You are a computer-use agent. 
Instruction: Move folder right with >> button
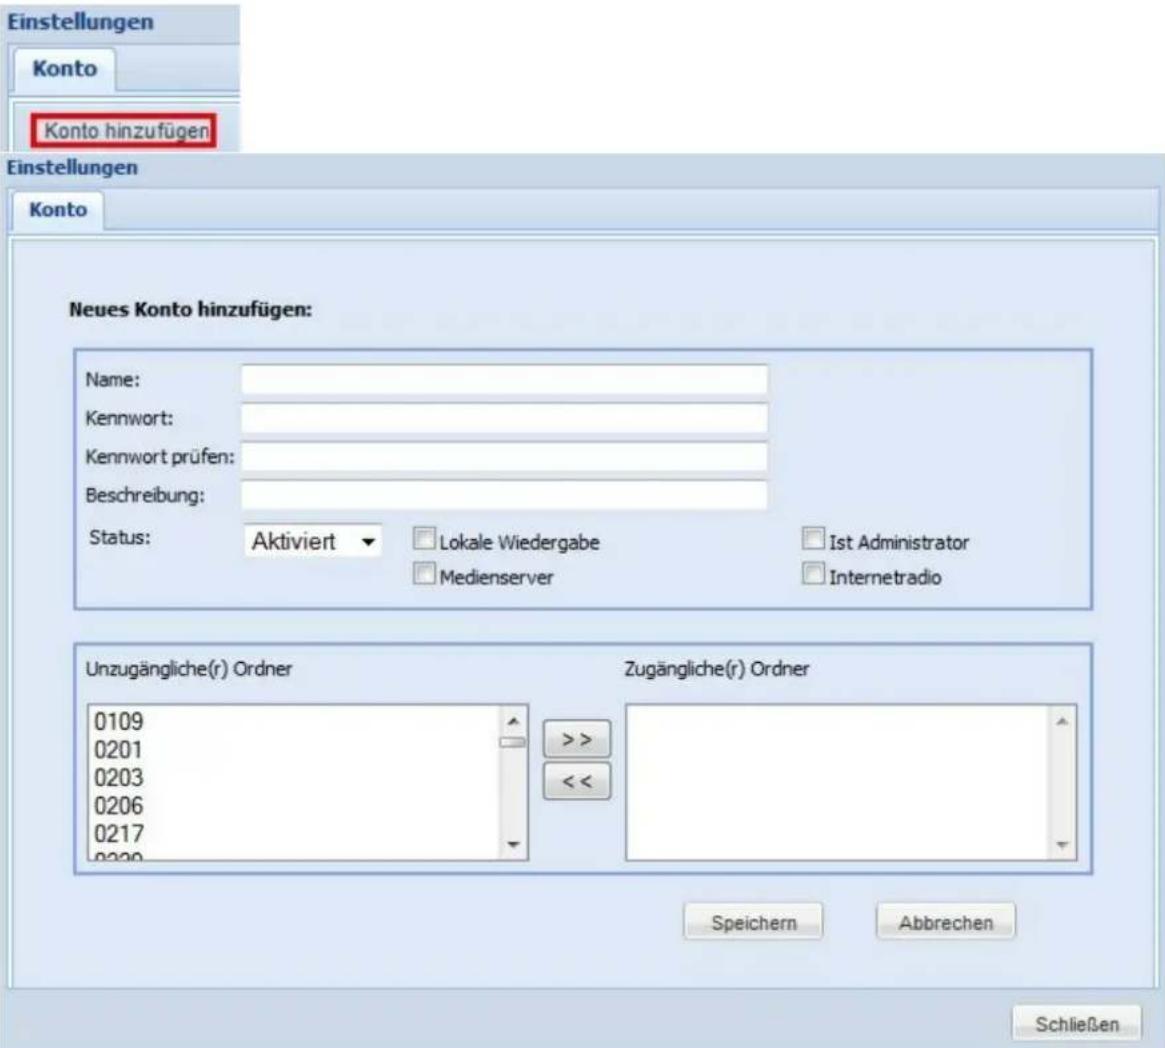[577, 739]
